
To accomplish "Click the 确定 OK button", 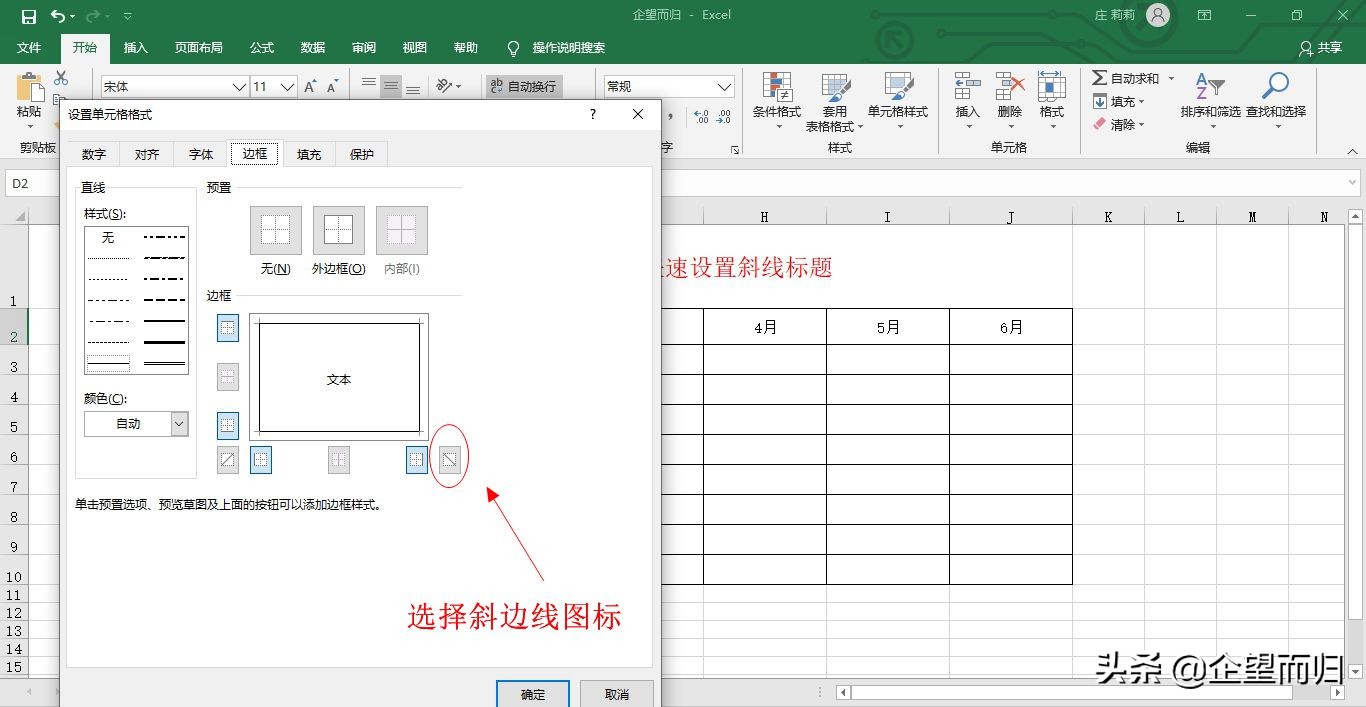I will pos(532,694).
